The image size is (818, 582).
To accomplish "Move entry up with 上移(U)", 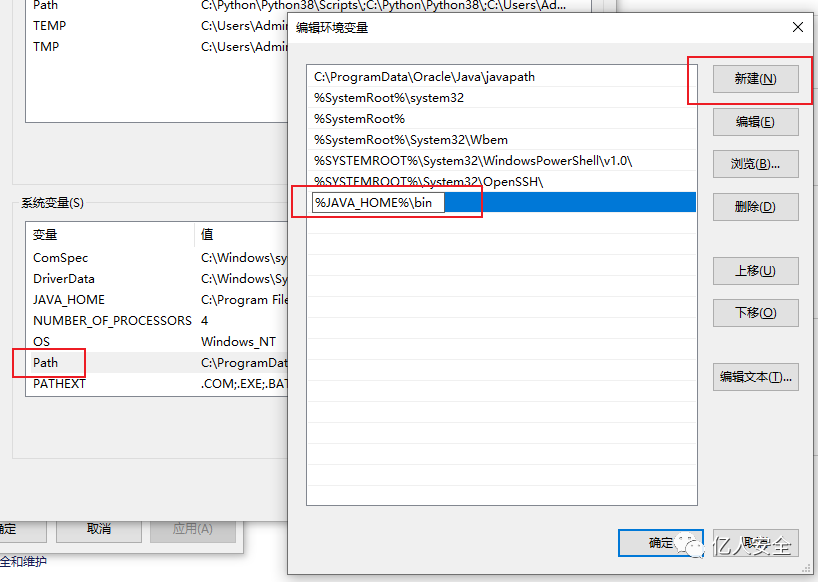I will coord(755,271).
